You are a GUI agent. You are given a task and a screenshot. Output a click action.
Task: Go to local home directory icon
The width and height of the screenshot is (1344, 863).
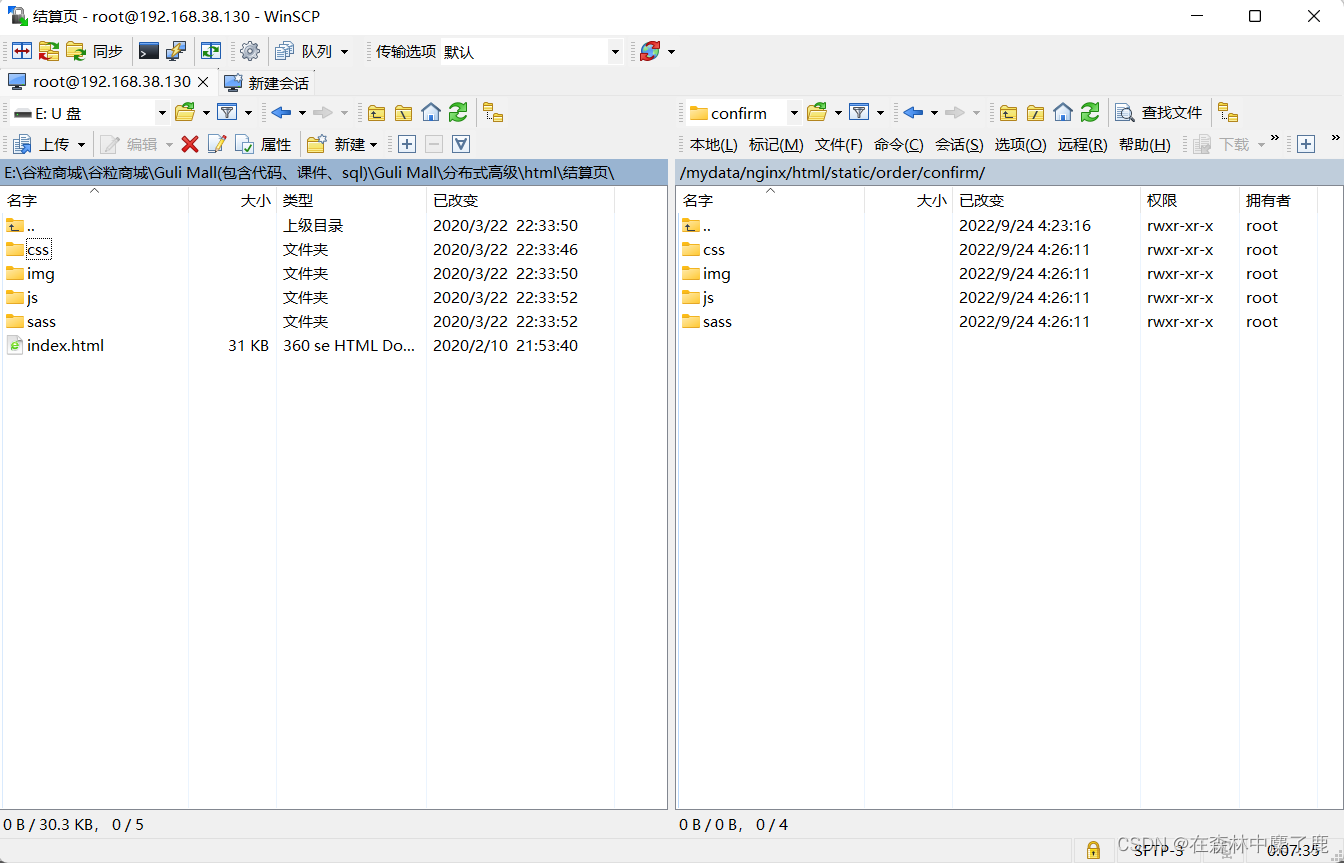[431, 112]
